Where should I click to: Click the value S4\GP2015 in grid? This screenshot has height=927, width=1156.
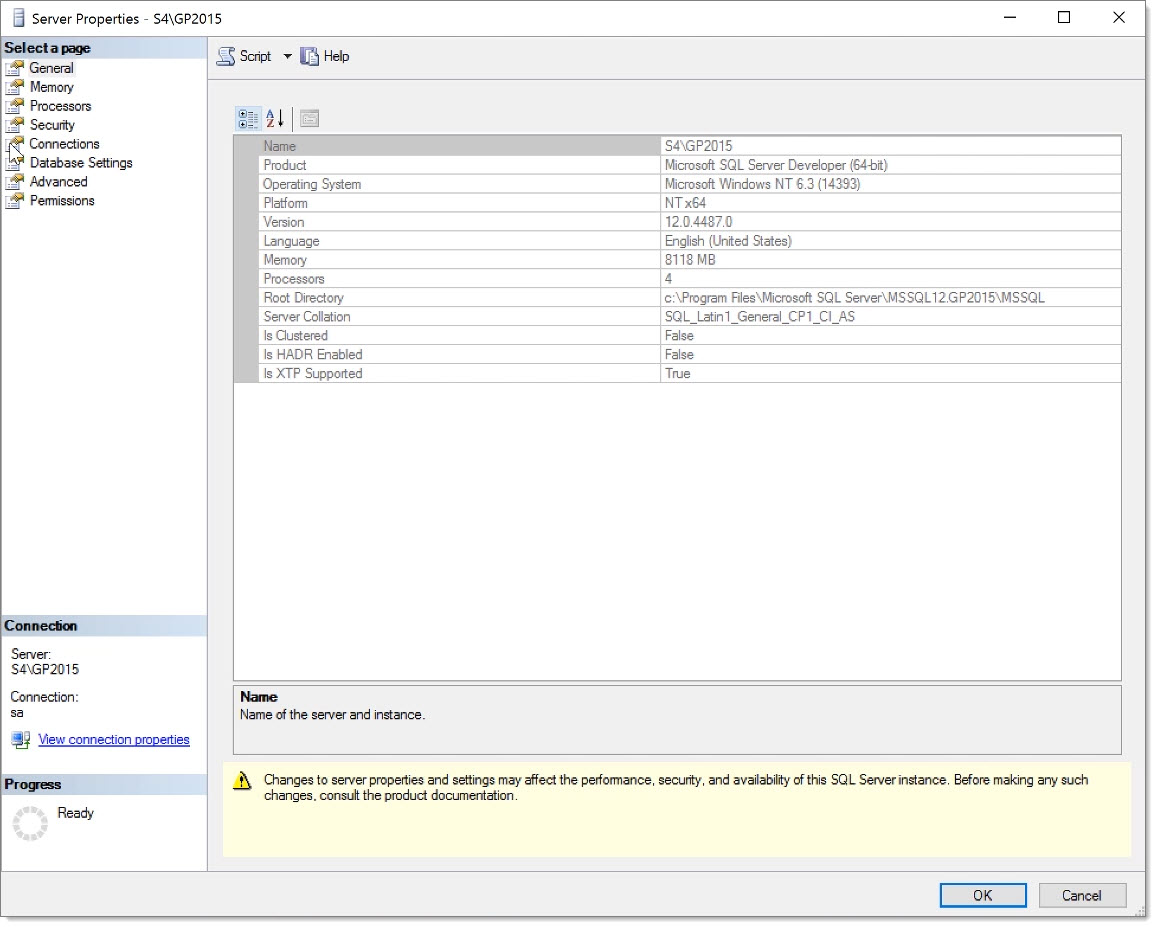coord(698,146)
